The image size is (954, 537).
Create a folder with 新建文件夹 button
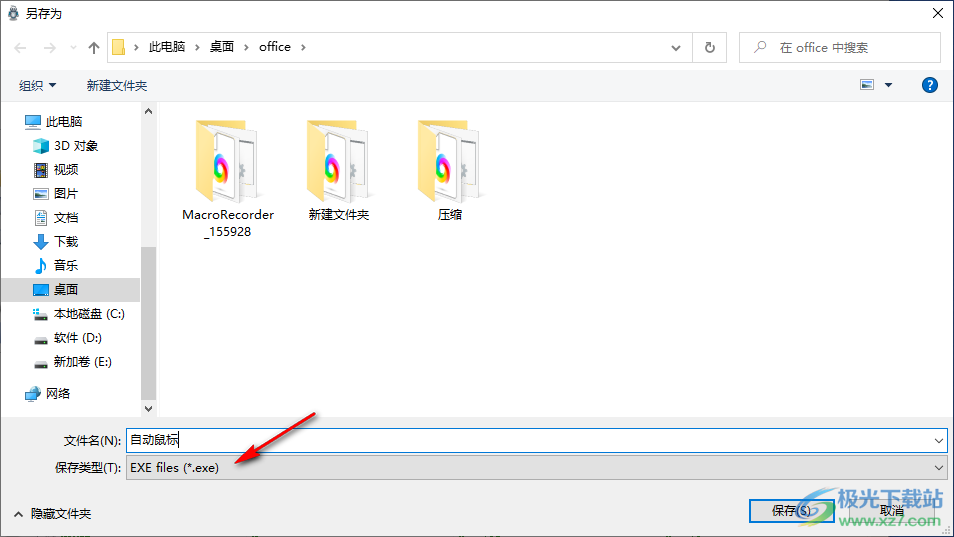[x=117, y=85]
